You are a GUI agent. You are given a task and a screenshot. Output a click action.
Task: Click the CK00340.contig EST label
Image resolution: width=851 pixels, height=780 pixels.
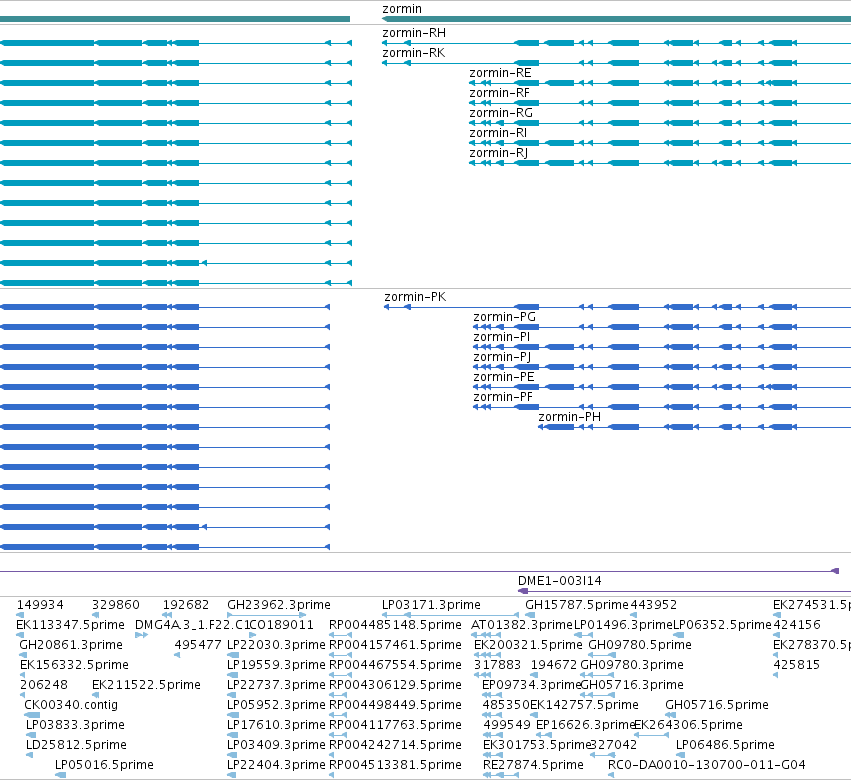(71, 705)
